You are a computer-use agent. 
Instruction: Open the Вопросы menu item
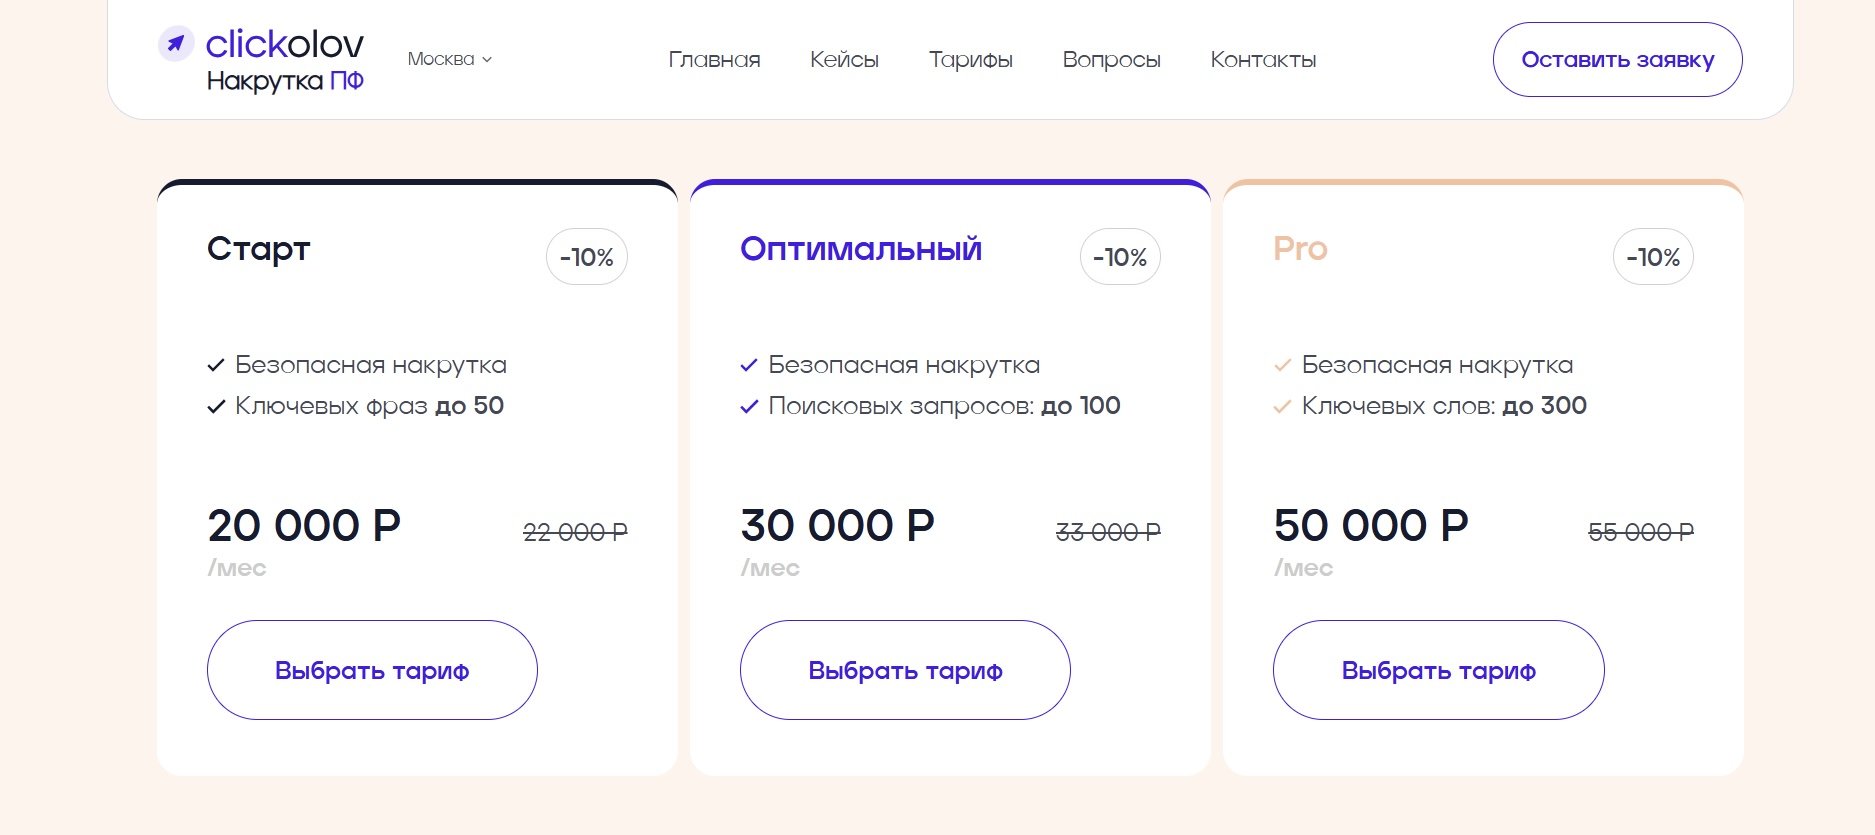point(1111,60)
